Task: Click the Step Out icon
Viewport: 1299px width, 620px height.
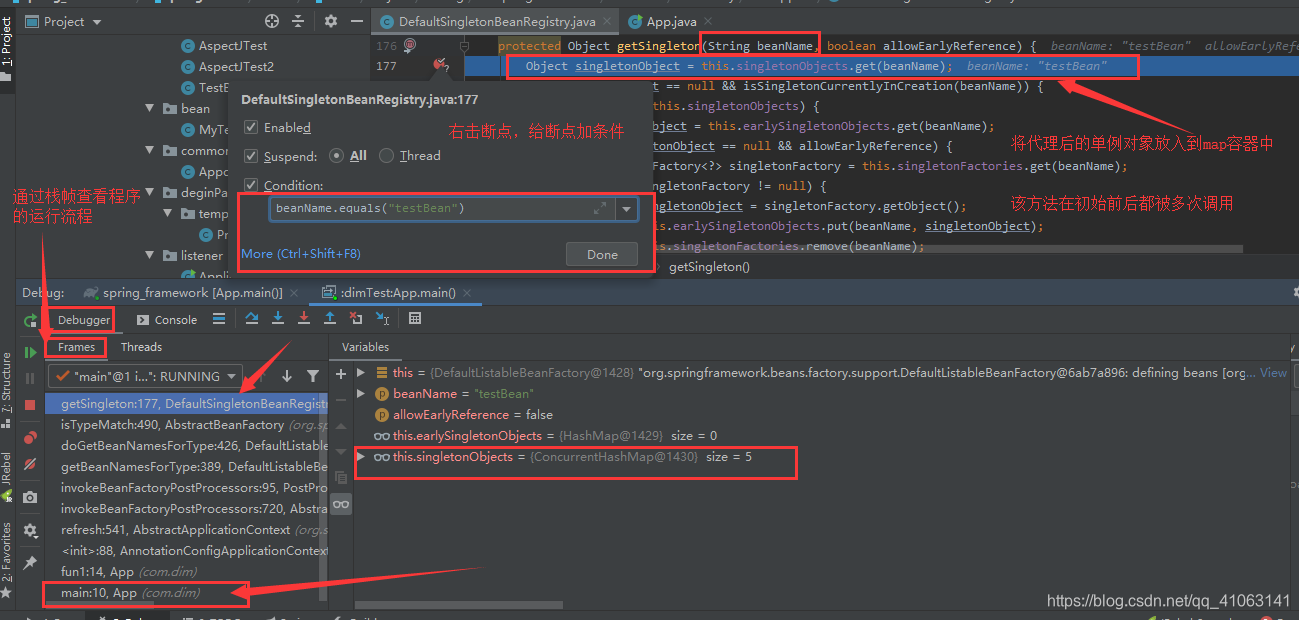Action: (330, 319)
